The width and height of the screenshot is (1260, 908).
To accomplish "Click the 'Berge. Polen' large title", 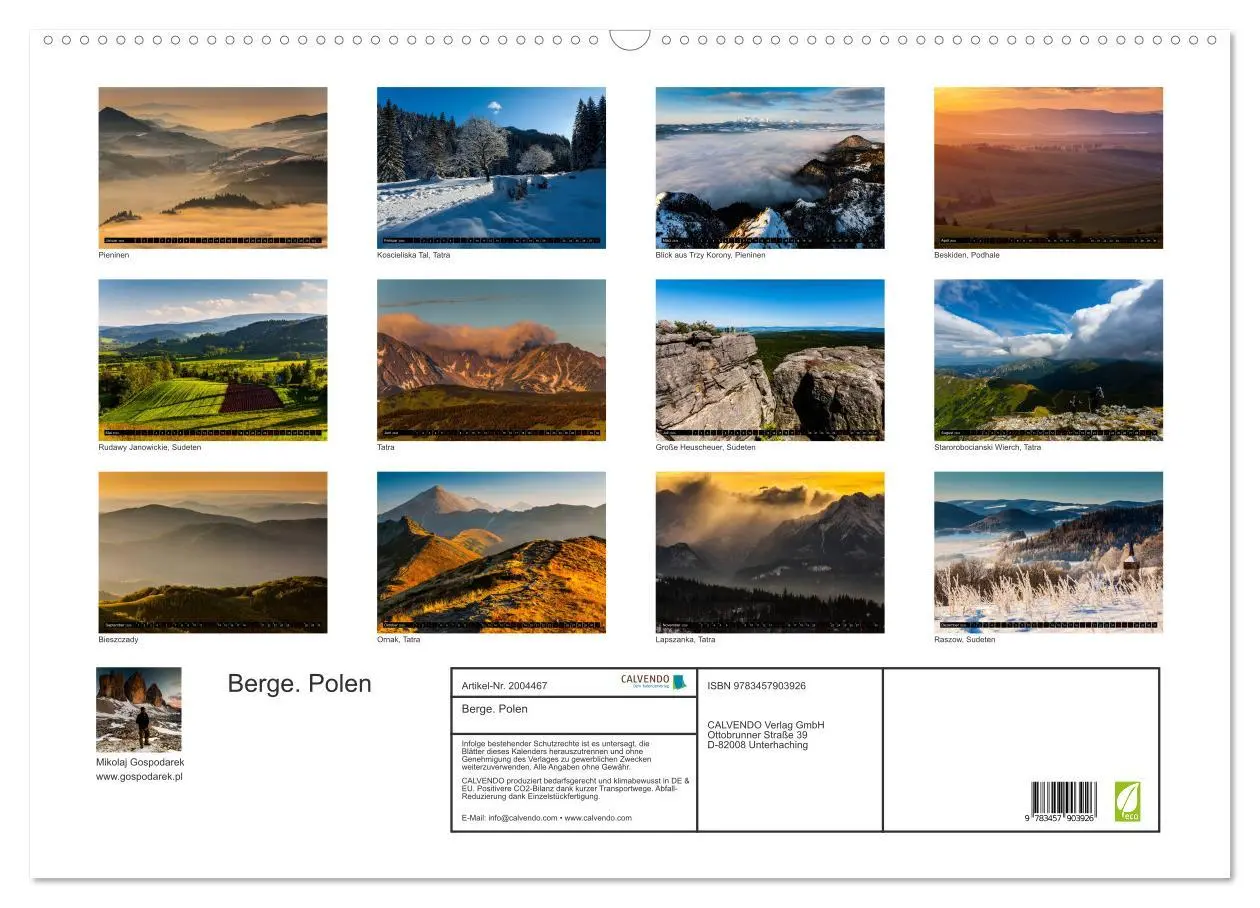I will tap(299, 684).
